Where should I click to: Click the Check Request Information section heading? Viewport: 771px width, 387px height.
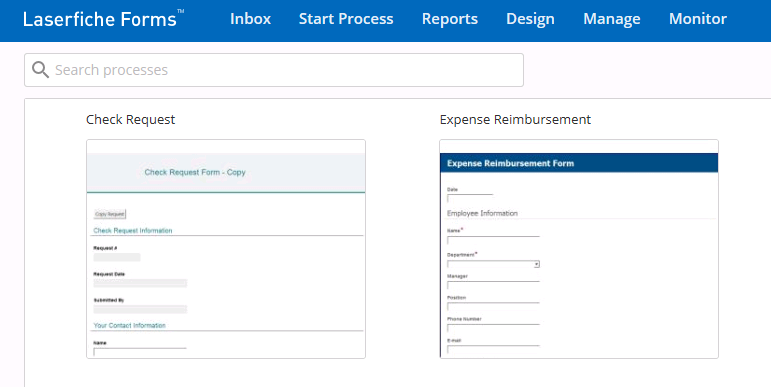133,231
